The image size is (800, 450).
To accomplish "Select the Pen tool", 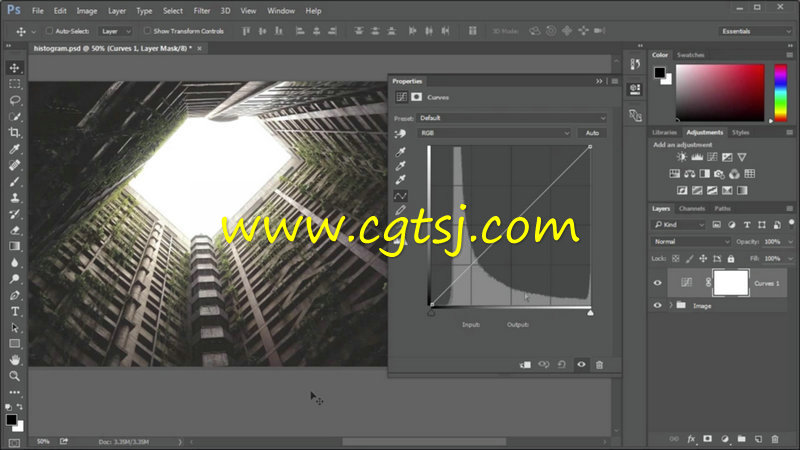I will pyautogui.click(x=14, y=295).
